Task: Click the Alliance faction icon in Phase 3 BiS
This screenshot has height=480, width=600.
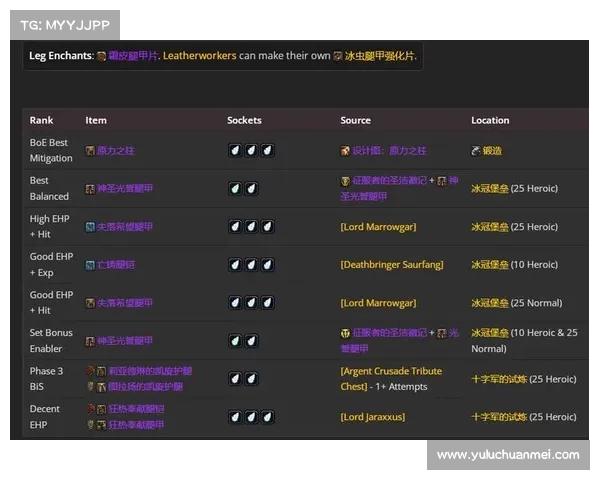Action: 90,387
